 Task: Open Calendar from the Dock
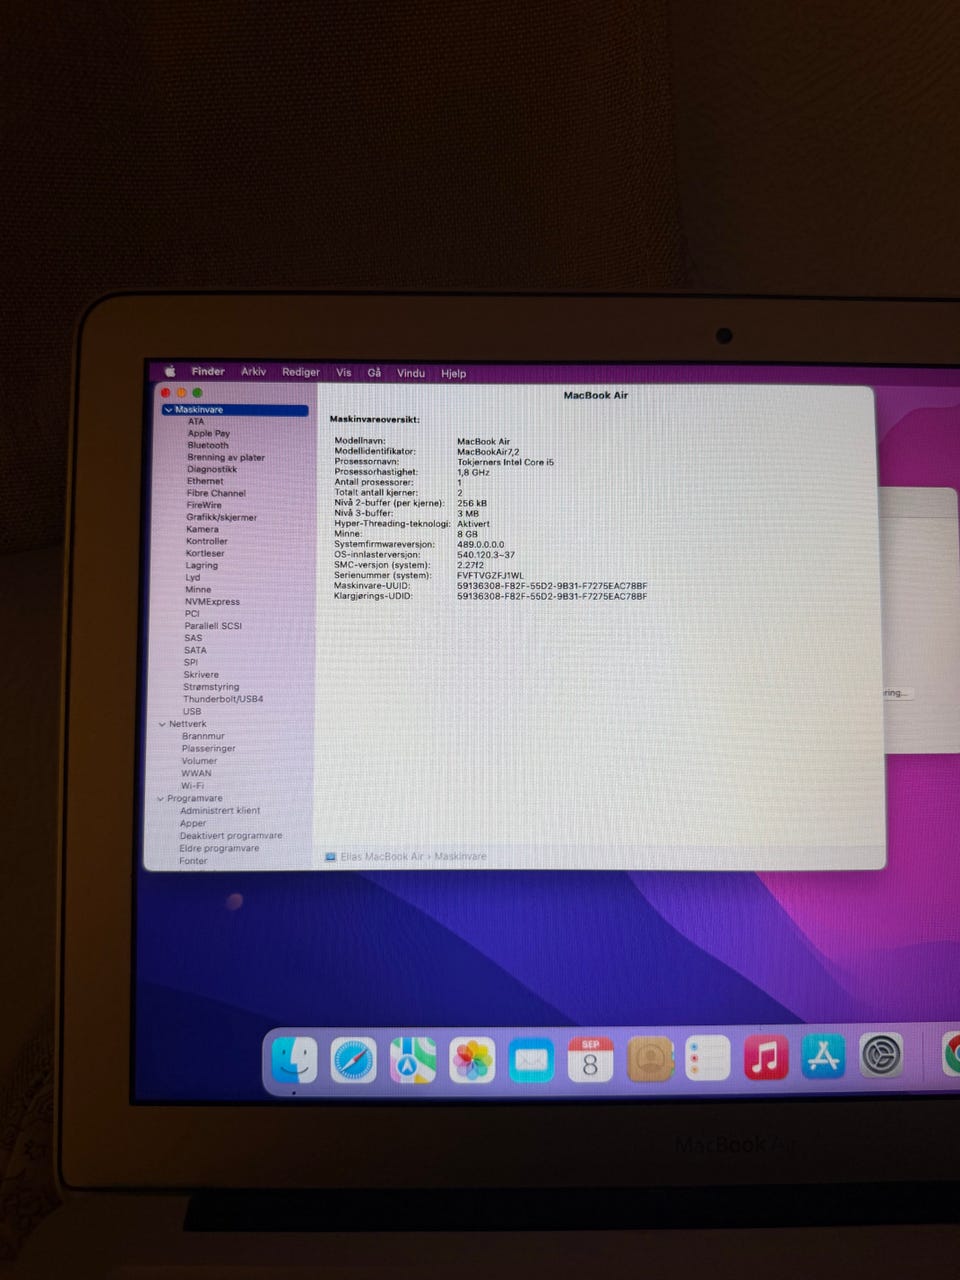(590, 1060)
